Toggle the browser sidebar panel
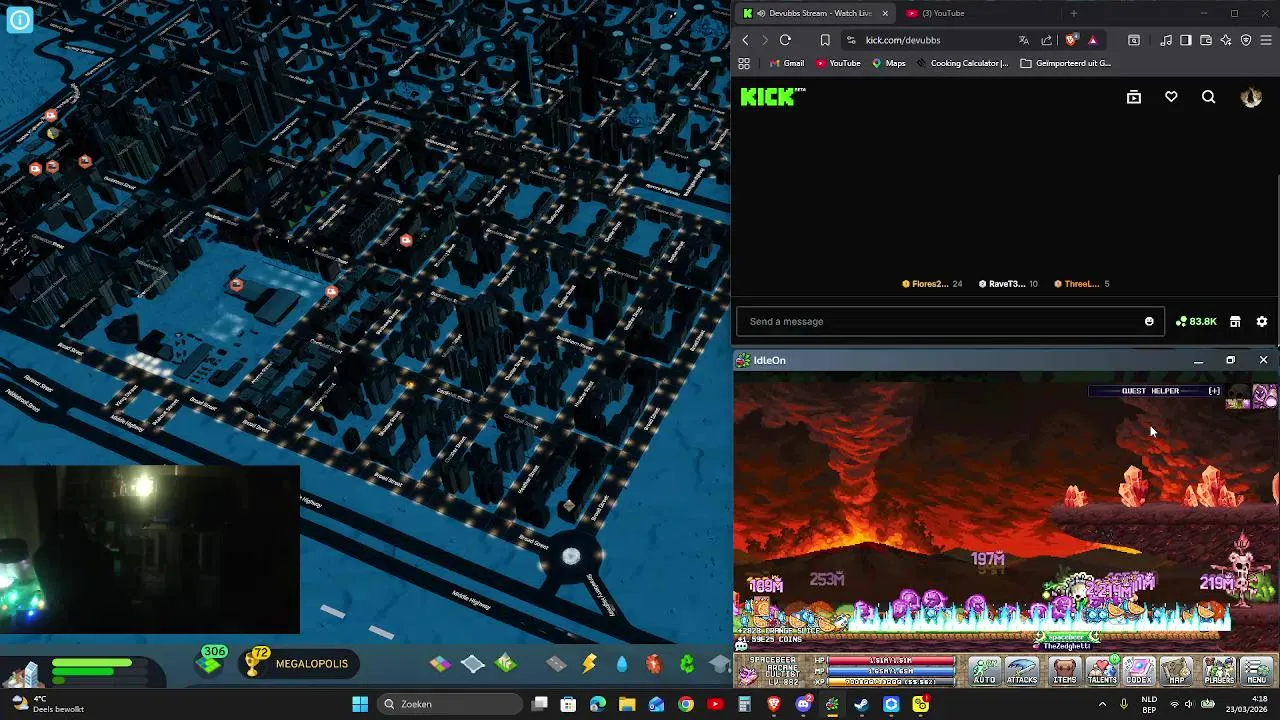1280x720 pixels. (1186, 40)
